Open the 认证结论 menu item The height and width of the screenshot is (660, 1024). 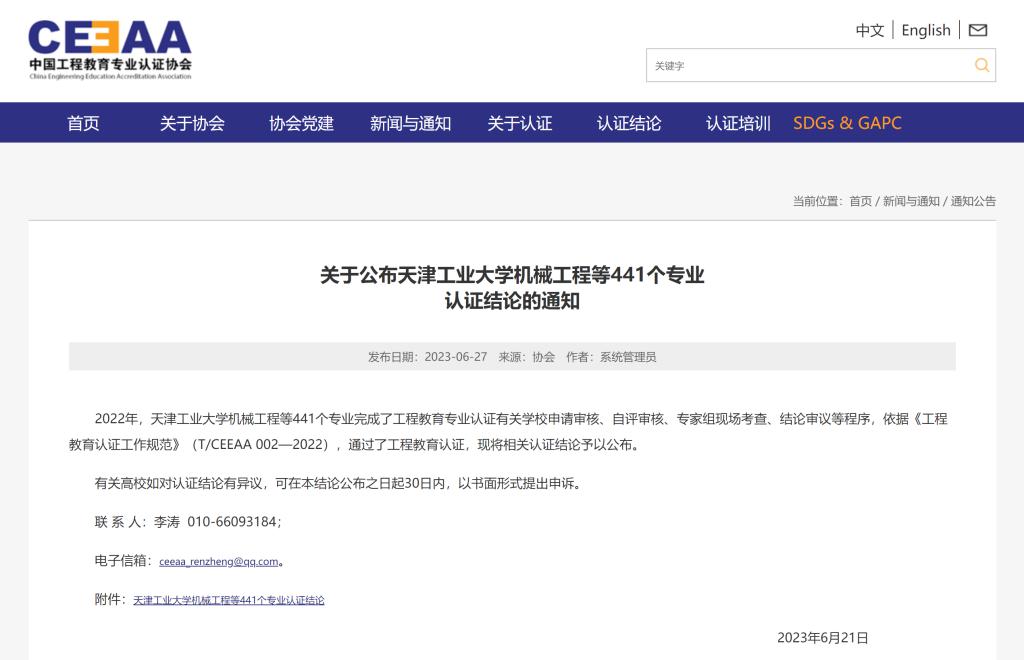(629, 123)
